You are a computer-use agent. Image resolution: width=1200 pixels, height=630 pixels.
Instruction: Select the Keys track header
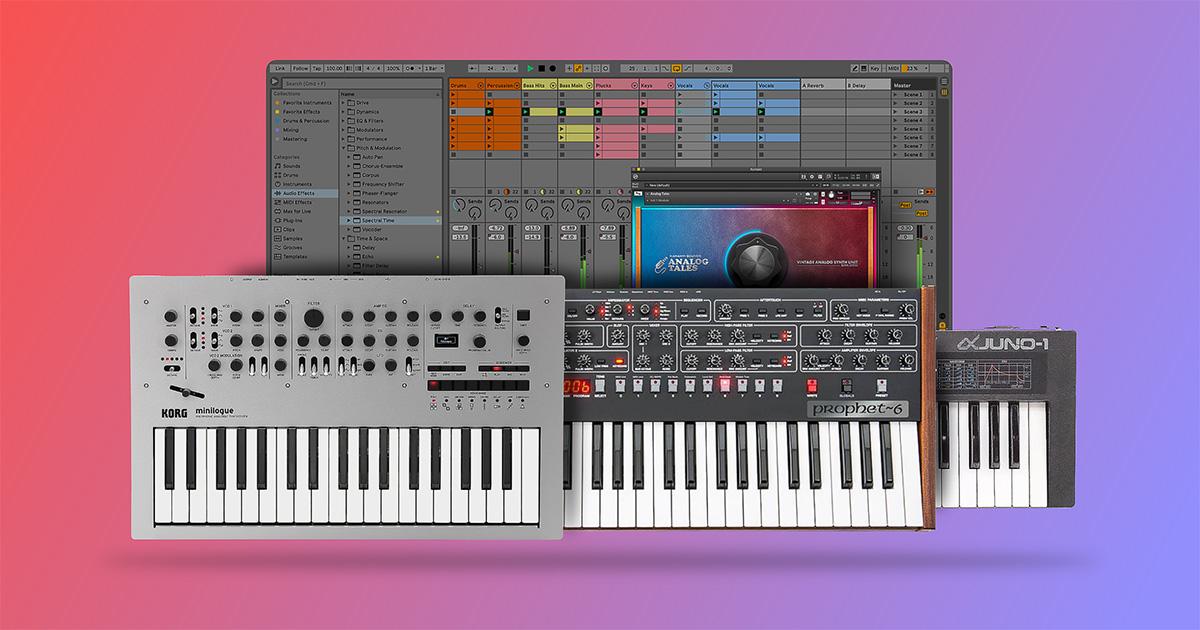(x=657, y=85)
